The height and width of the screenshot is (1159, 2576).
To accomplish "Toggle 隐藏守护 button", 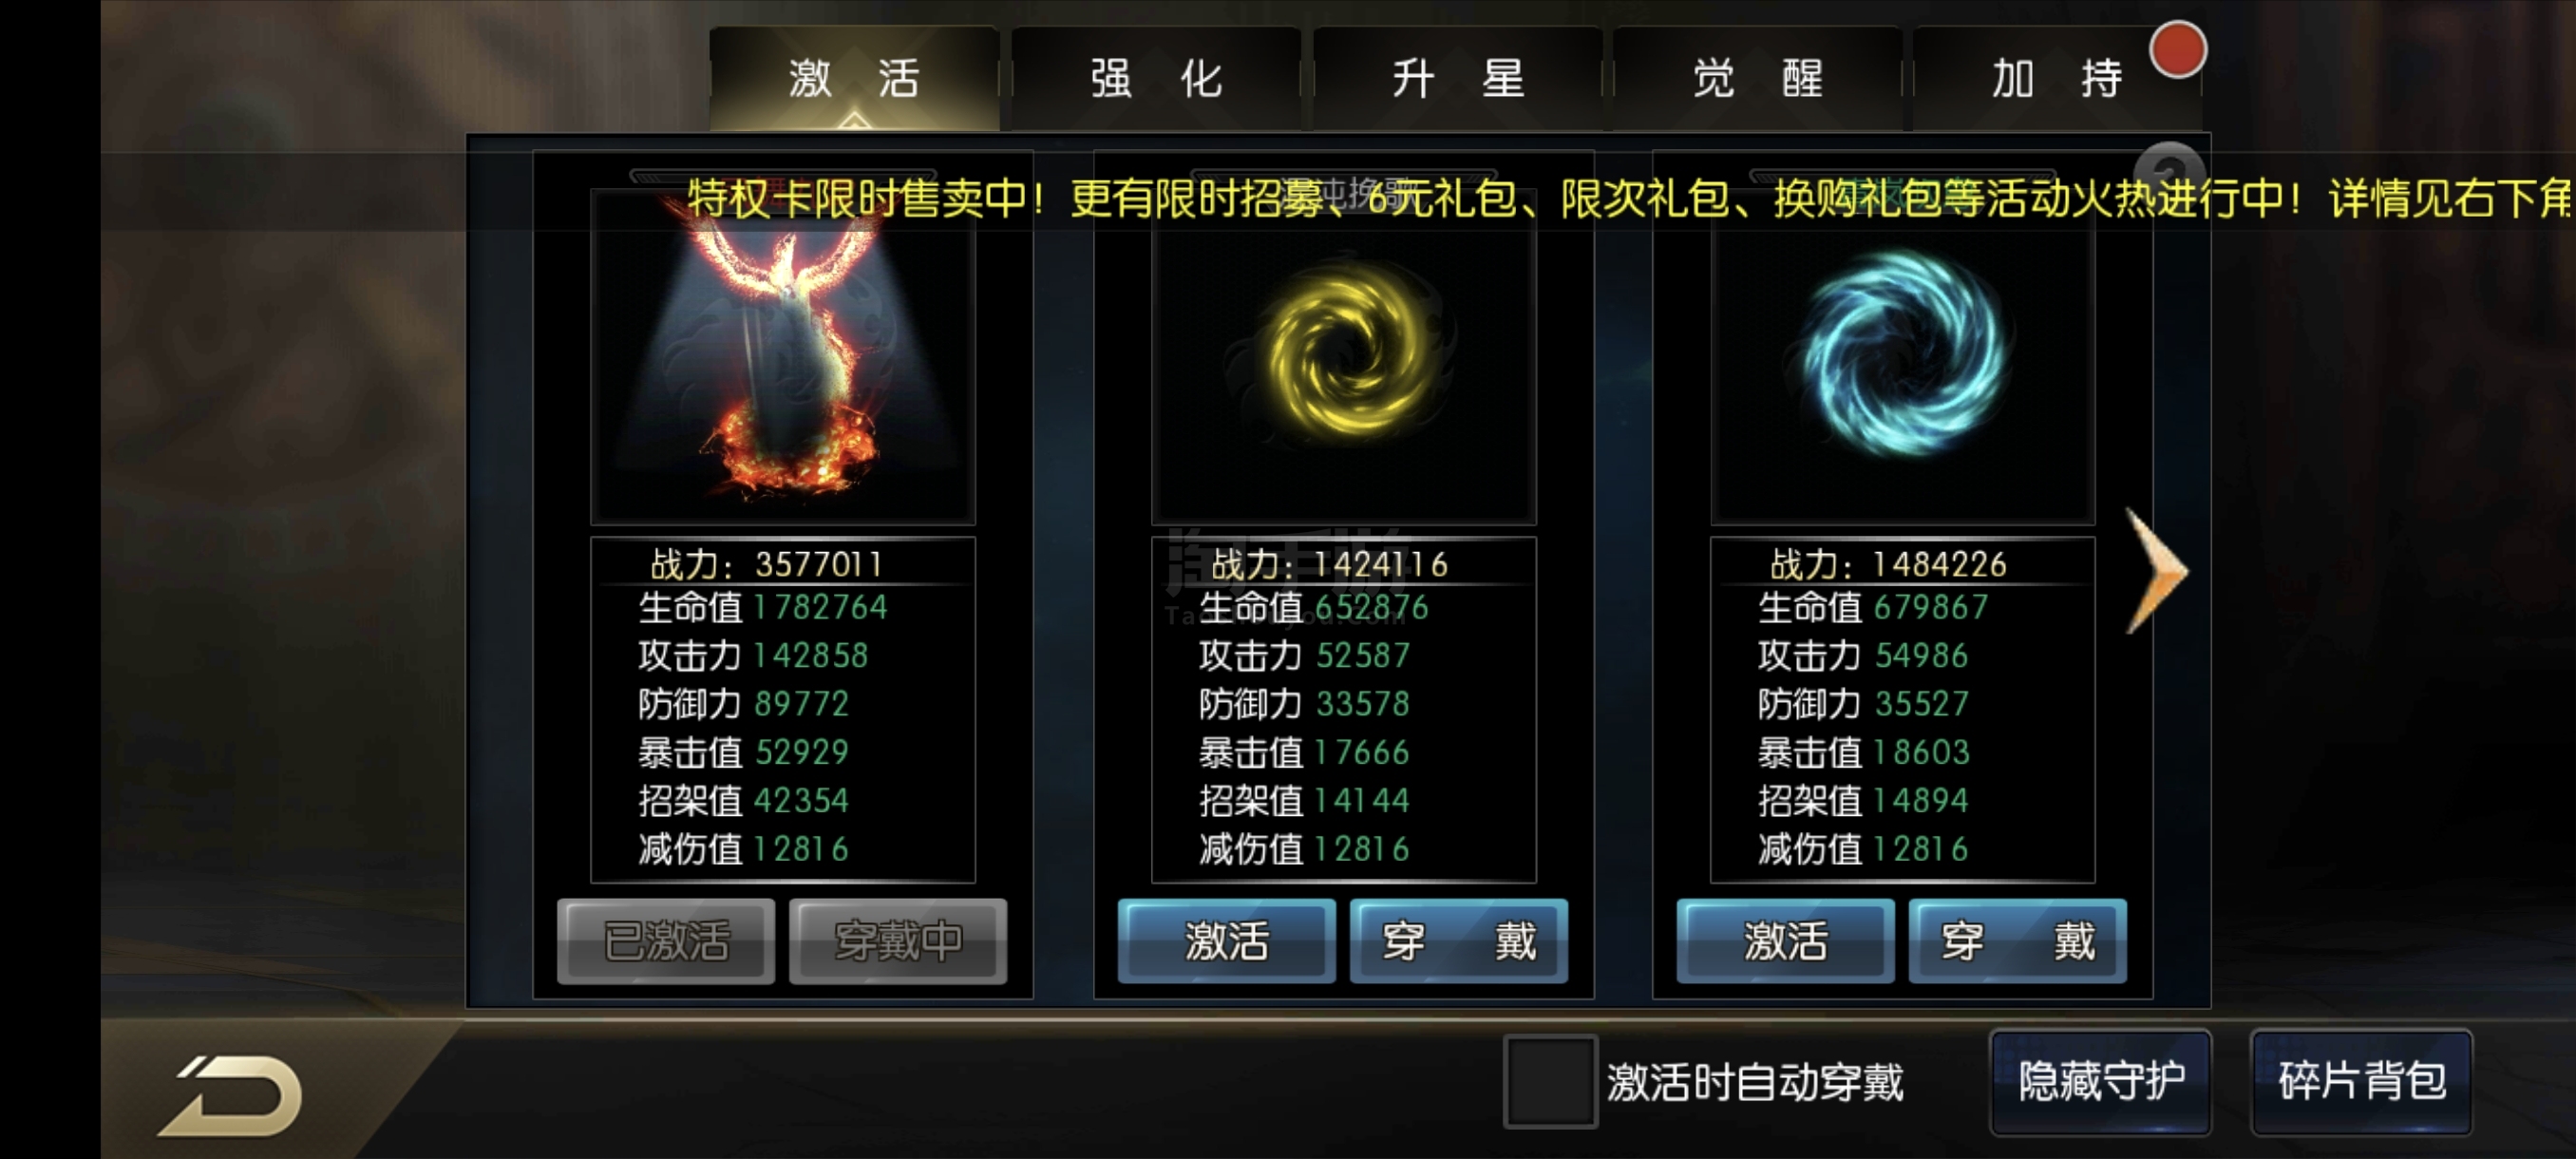I will 2100,1082.
